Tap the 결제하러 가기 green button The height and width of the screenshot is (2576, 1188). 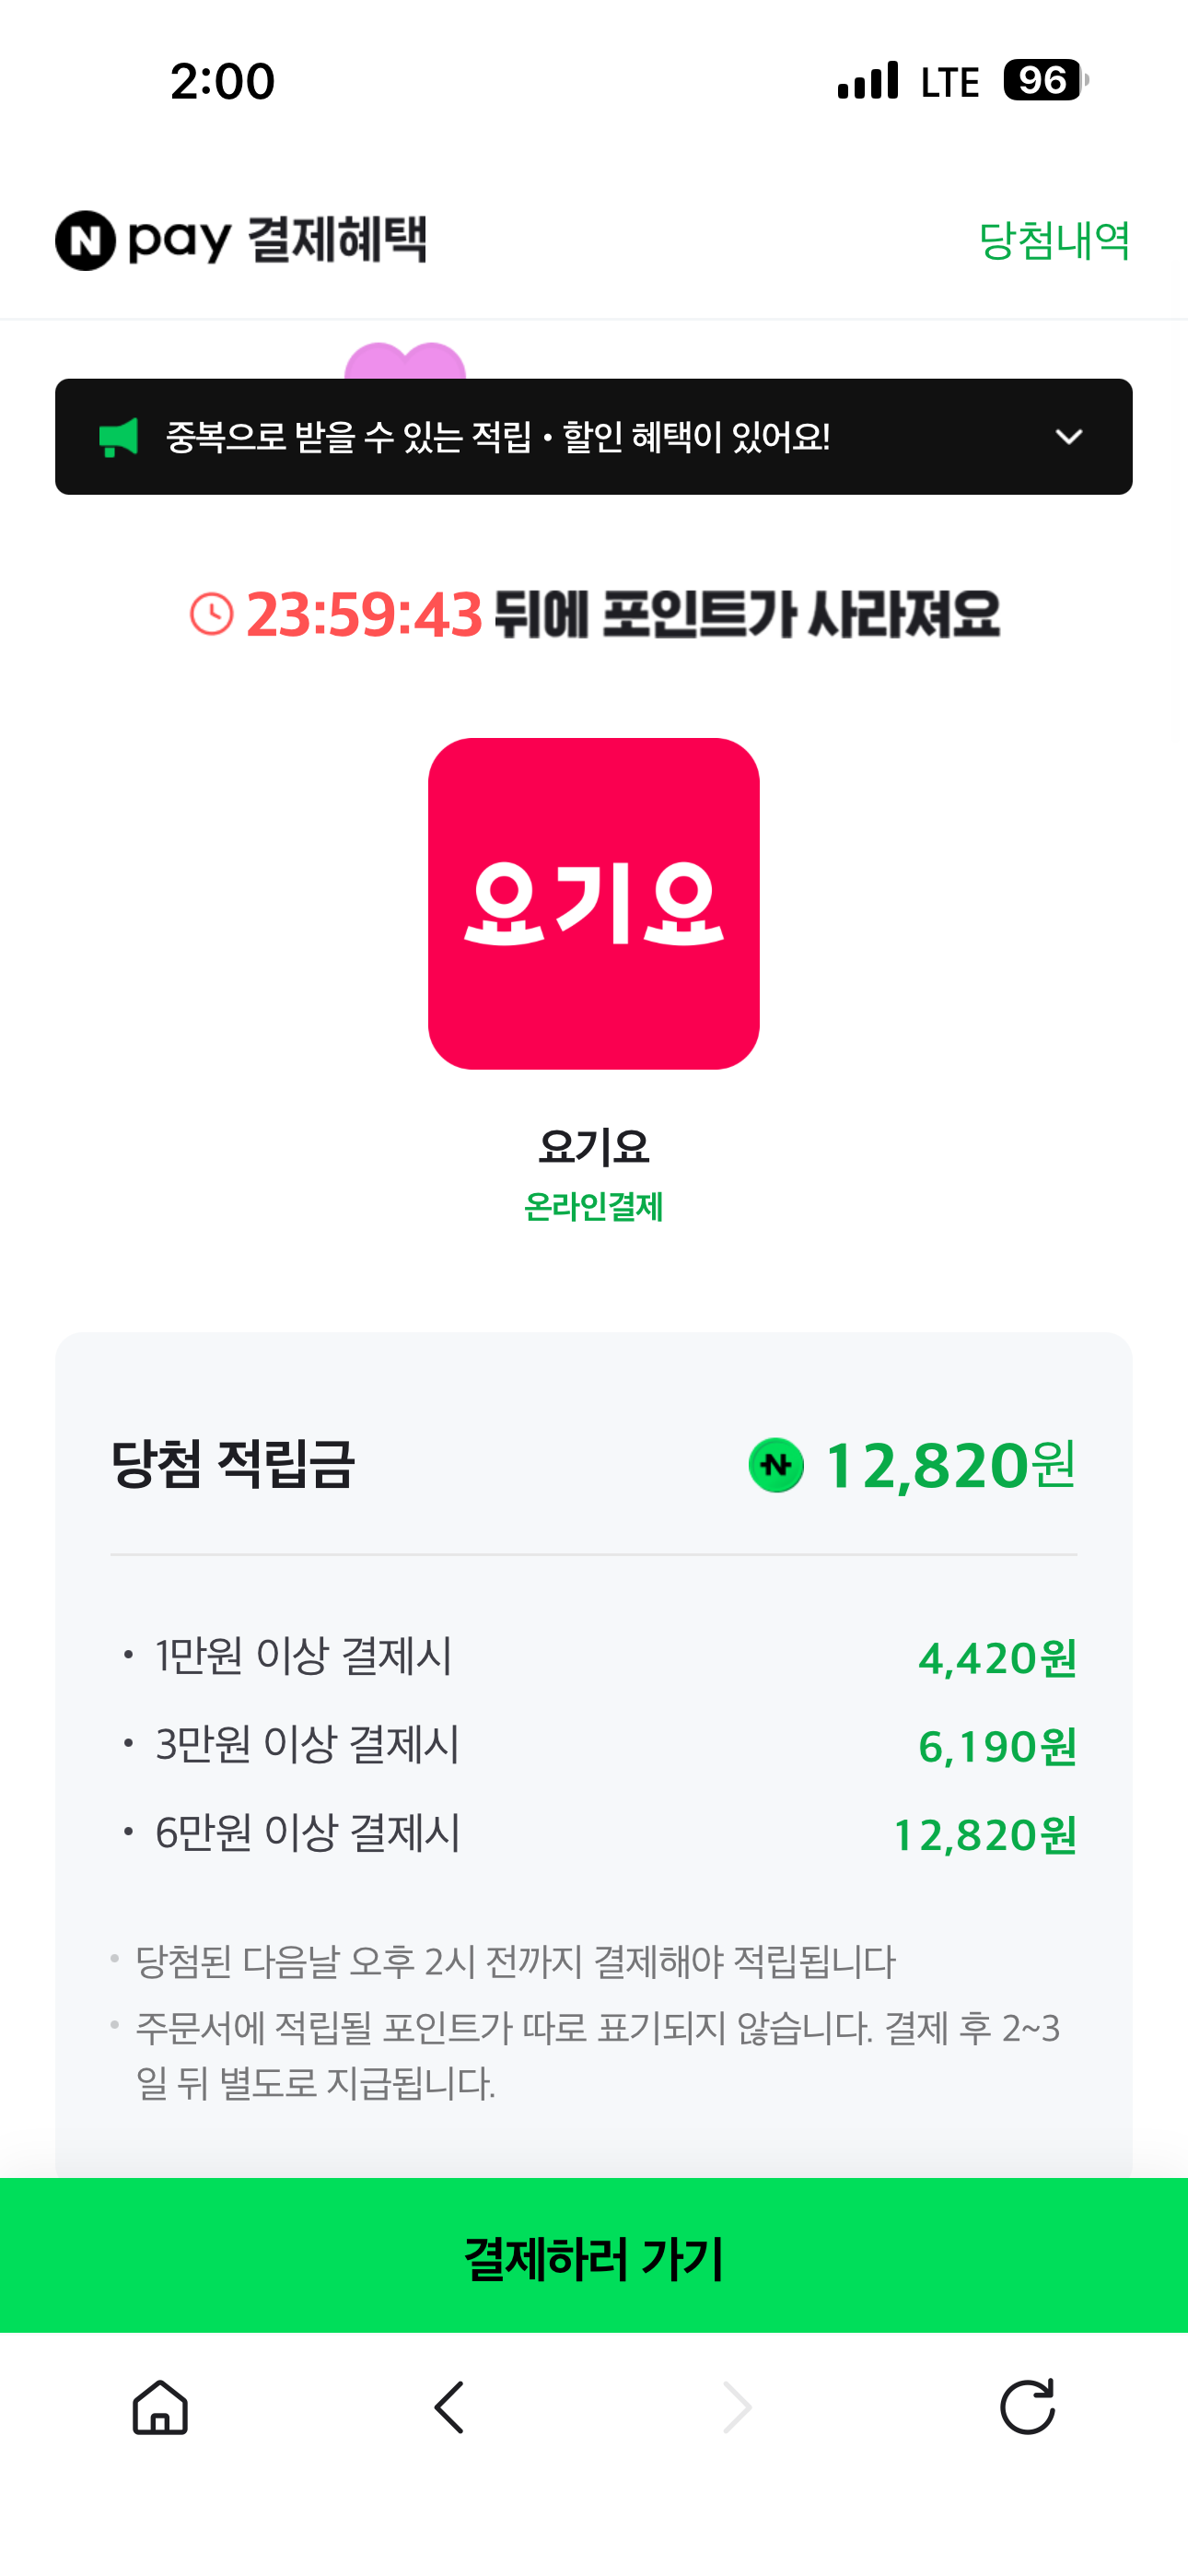594,2256
